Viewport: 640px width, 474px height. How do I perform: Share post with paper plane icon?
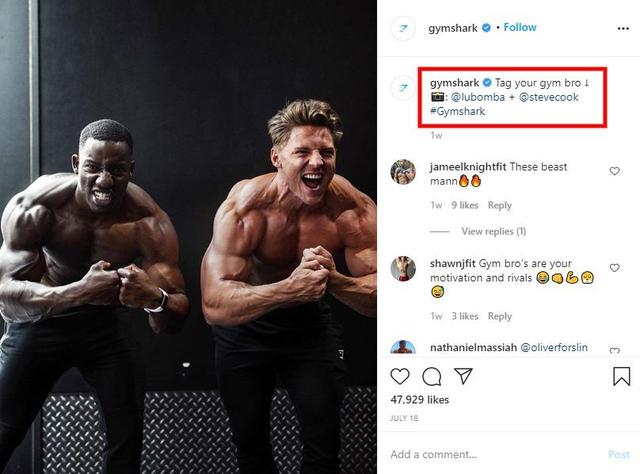tap(463, 377)
